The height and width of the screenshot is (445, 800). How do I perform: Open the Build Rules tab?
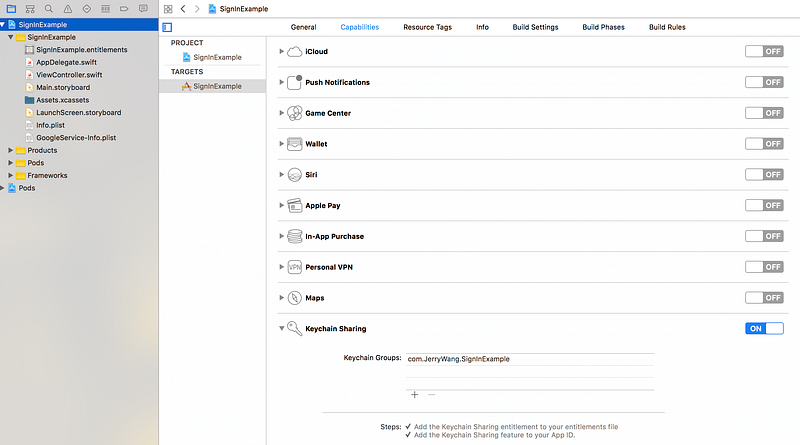[x=667, y=27]
